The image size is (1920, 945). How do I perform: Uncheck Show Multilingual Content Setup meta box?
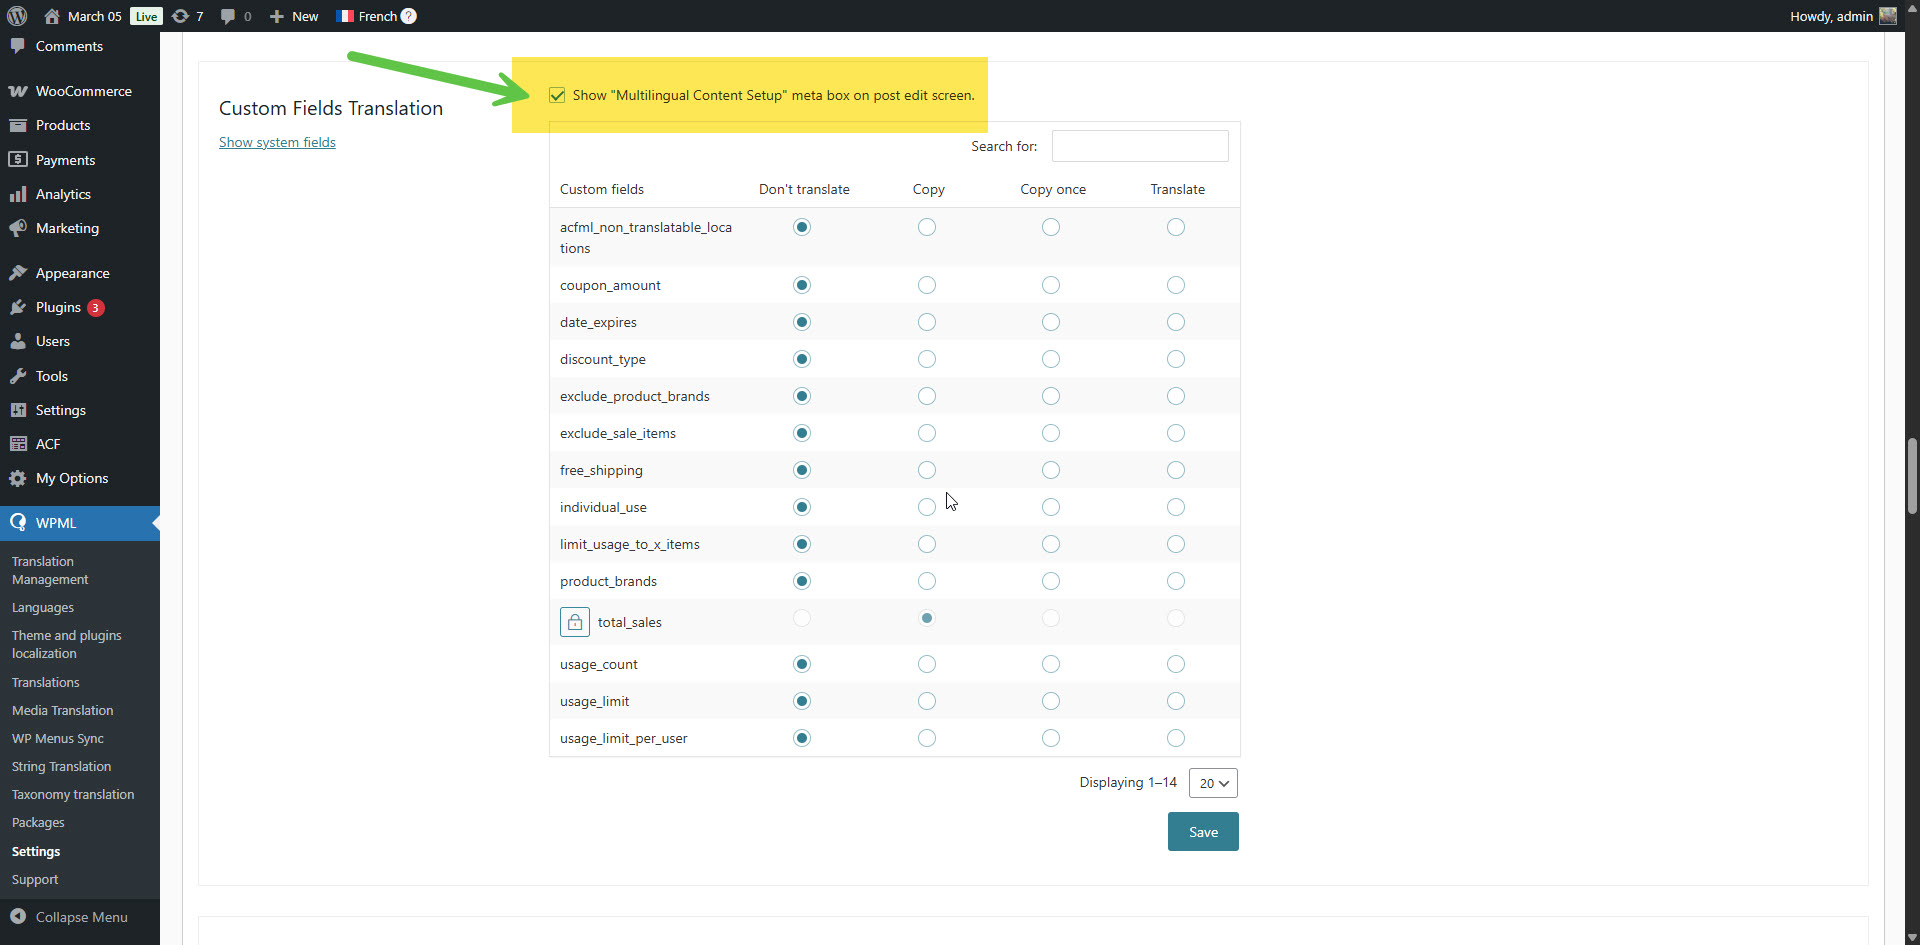click(557, 95)
